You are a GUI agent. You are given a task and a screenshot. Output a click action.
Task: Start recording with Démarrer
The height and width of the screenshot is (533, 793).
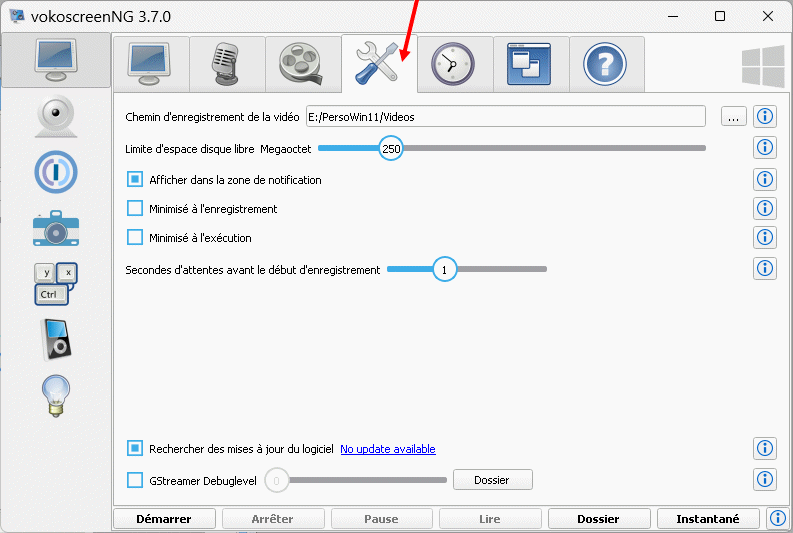(x=164, y=519)
